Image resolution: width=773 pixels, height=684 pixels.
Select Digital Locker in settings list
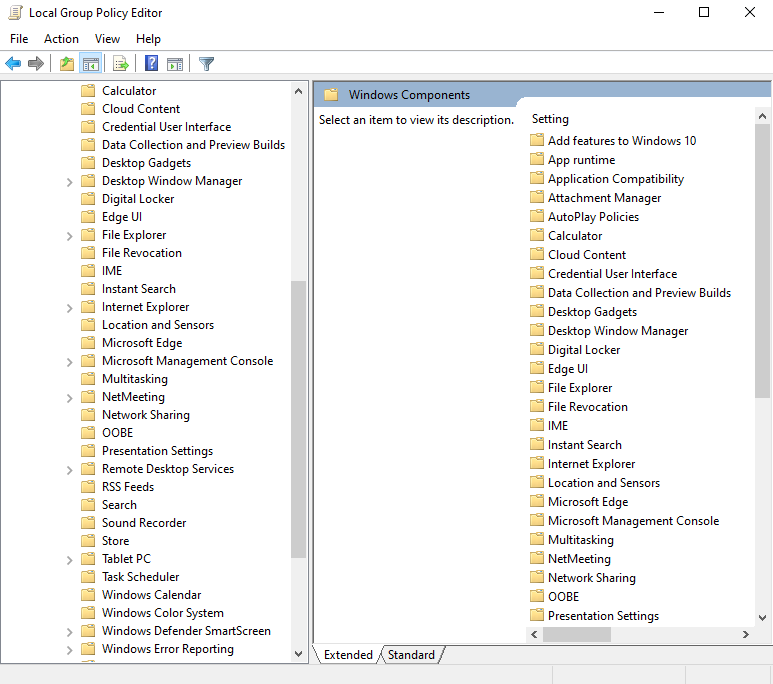[584, 350]
